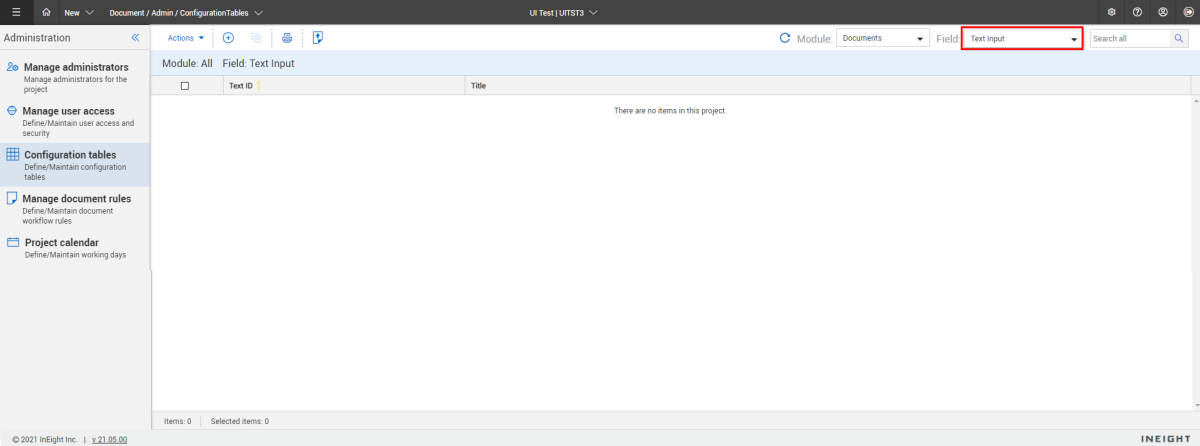Screen dimensions: 1200x446
Task: Click the Administration panel title
Action: pyautogui.click(x=37, y=38)
